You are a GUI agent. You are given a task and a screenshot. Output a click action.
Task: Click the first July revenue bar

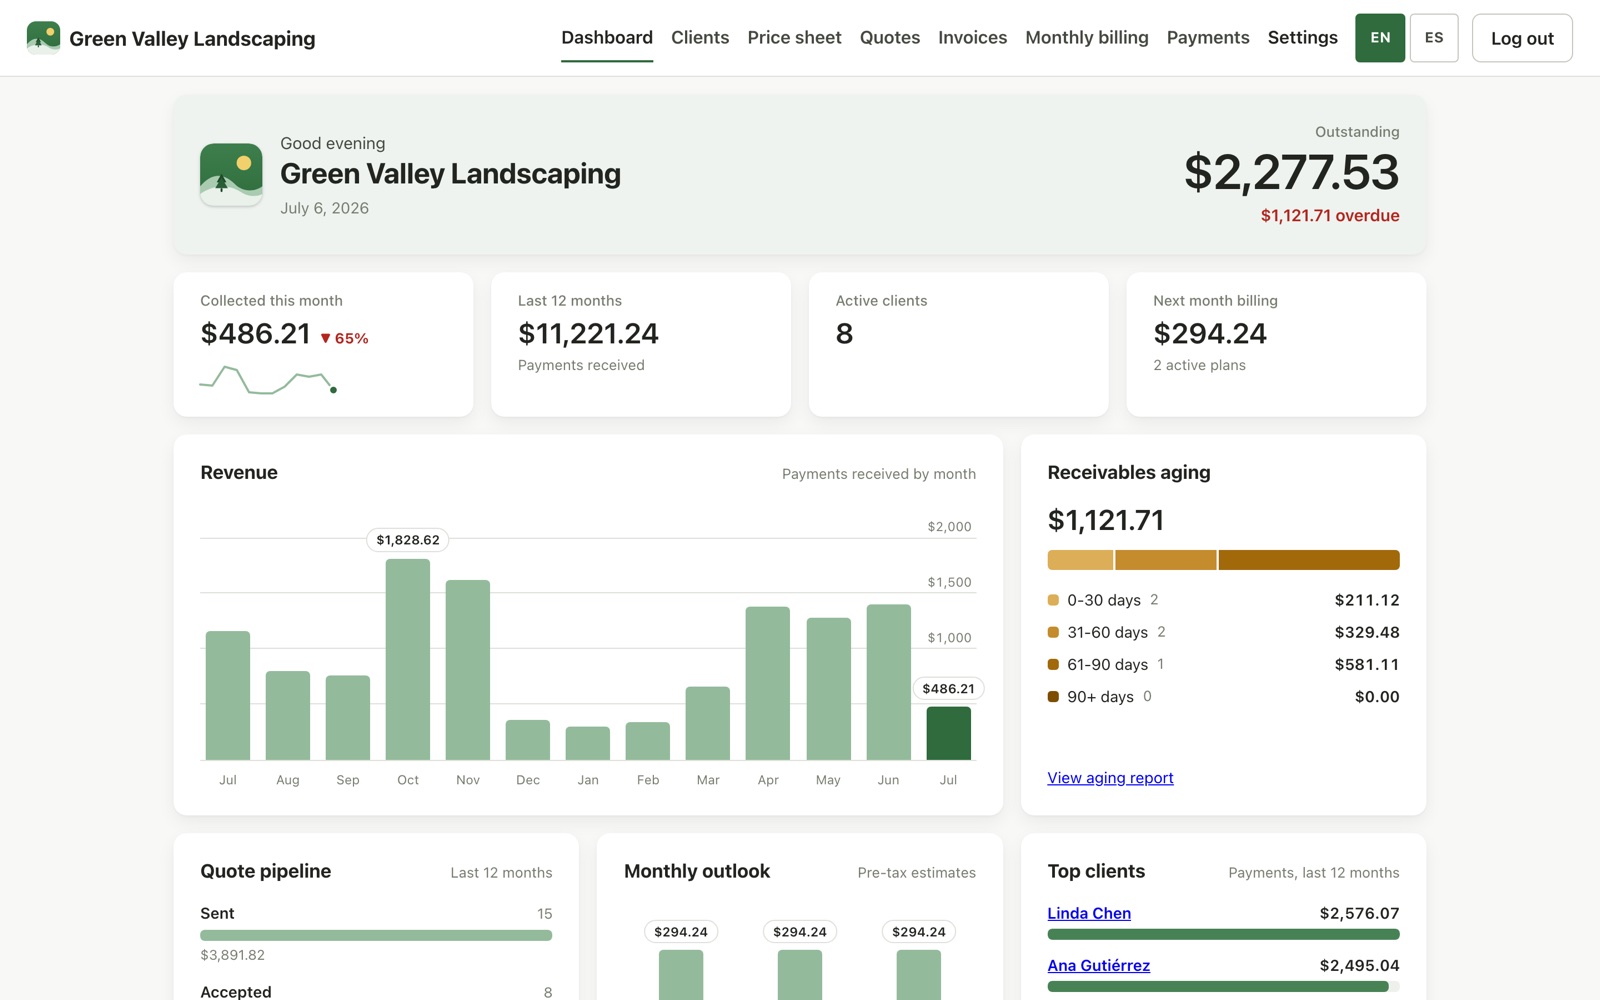pyautogui.click(x=228, y=695)
